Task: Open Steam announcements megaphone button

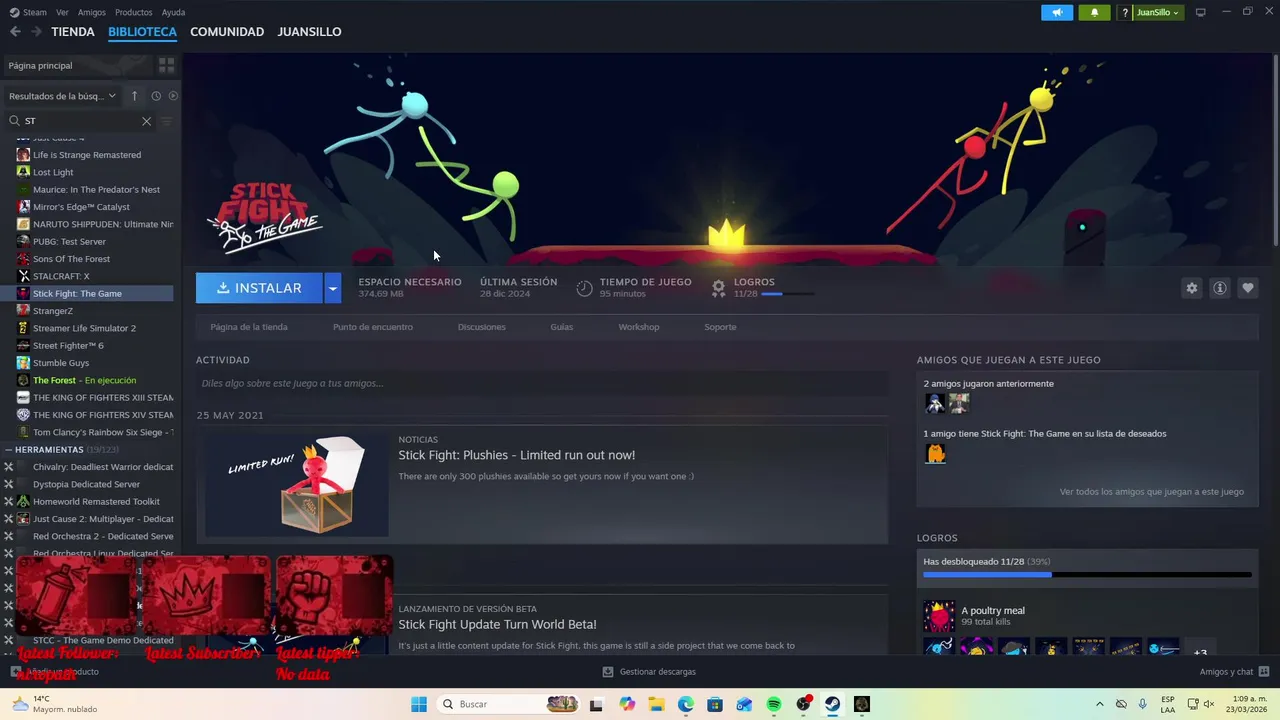Action: tap(1056, 12)
